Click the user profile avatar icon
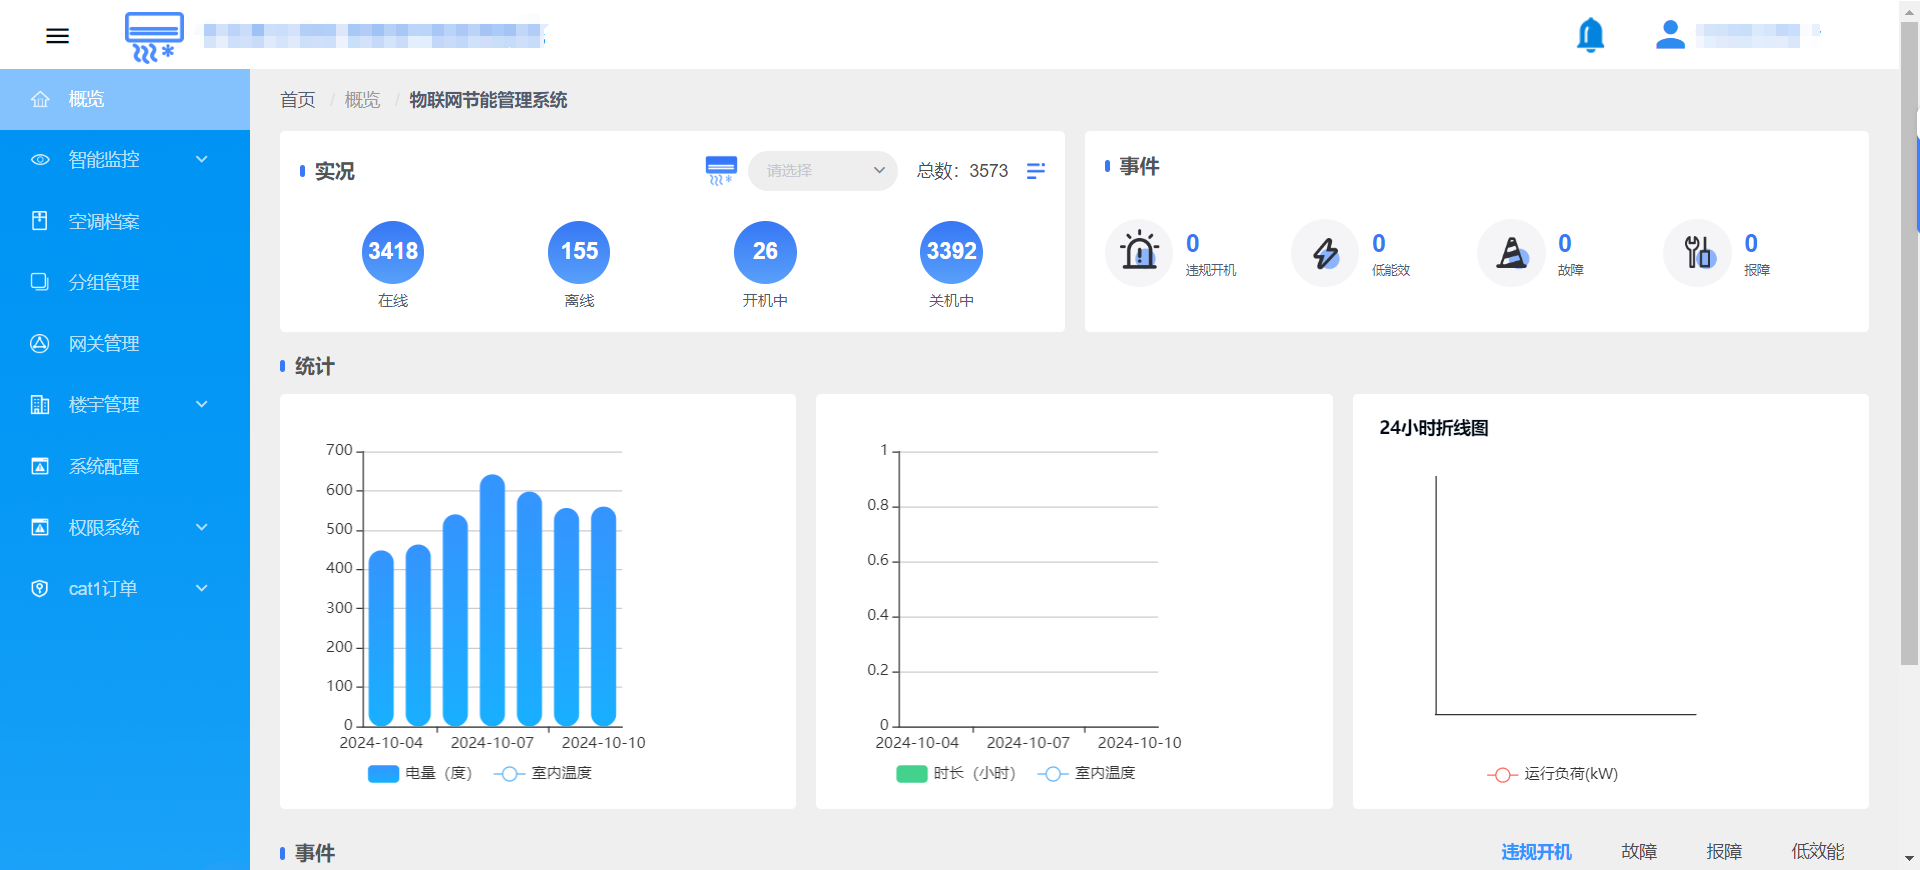 pos(1670,35)
